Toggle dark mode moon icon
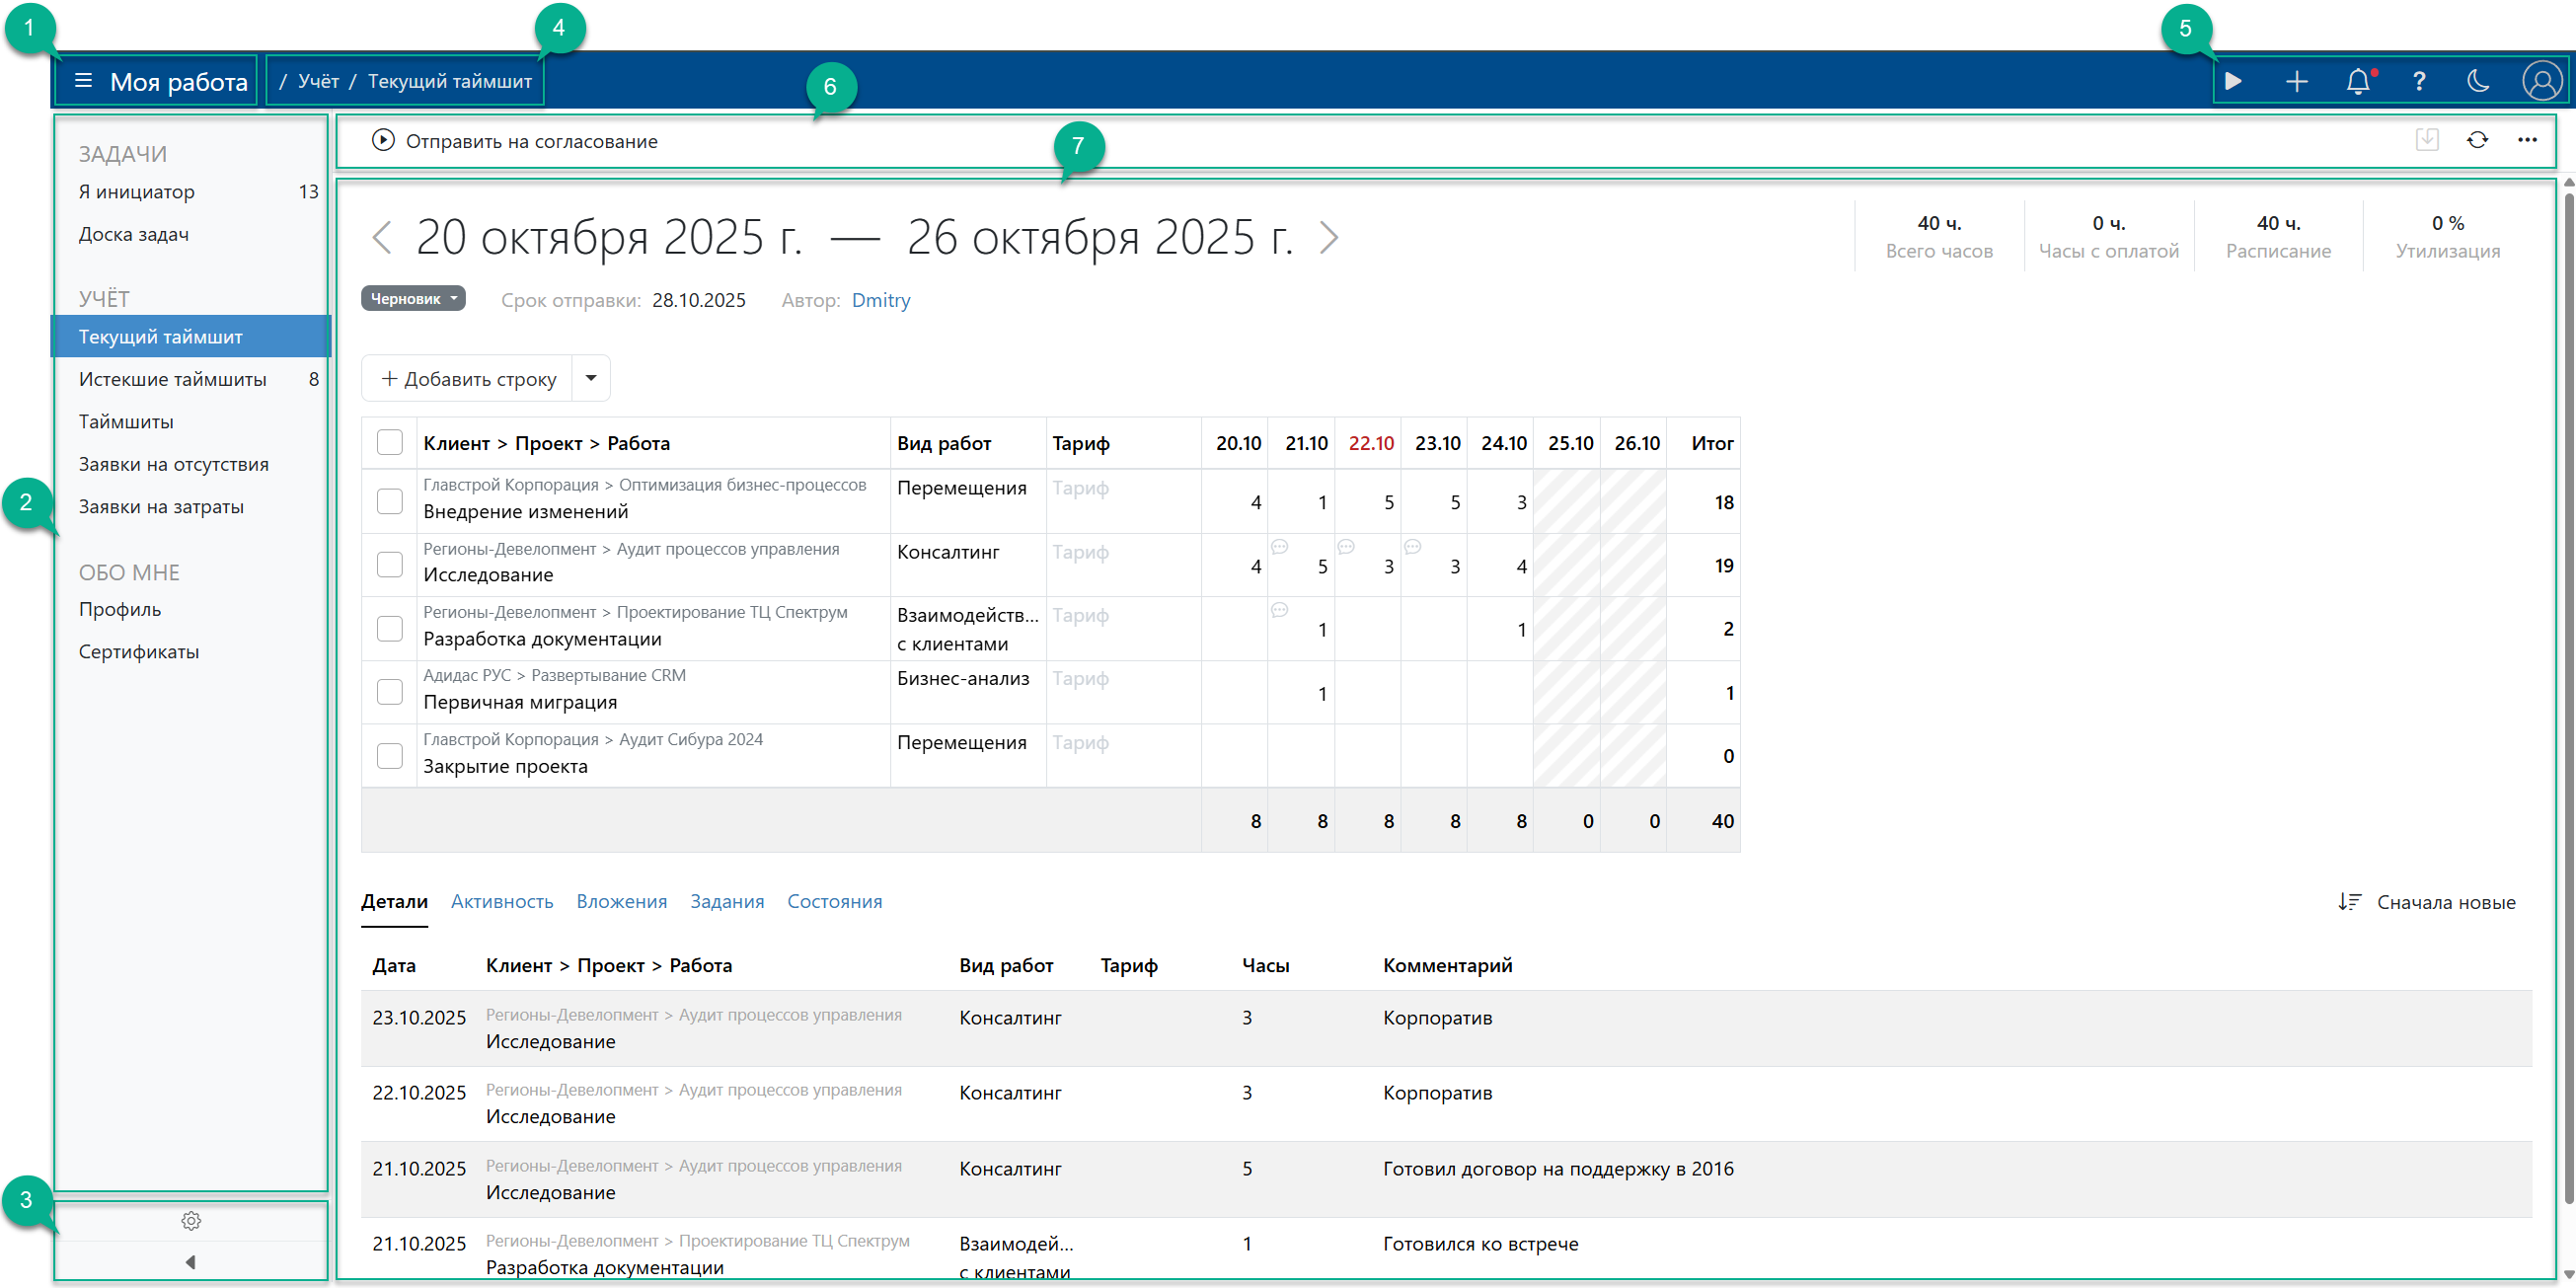The width and height of the screenshot is (2576, 1288). [x=2478, y=81]
